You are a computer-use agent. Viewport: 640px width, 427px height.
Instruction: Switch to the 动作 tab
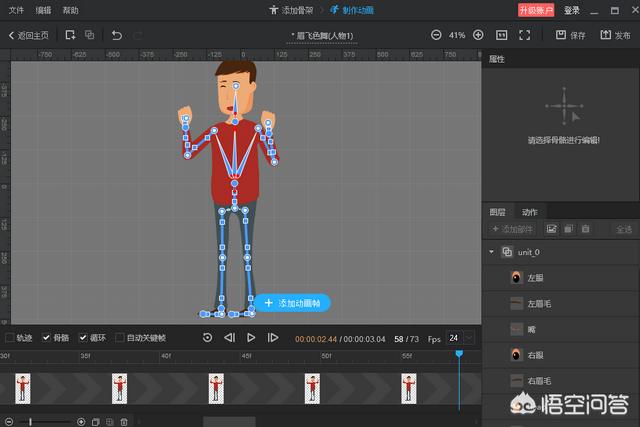coord(529,212)
